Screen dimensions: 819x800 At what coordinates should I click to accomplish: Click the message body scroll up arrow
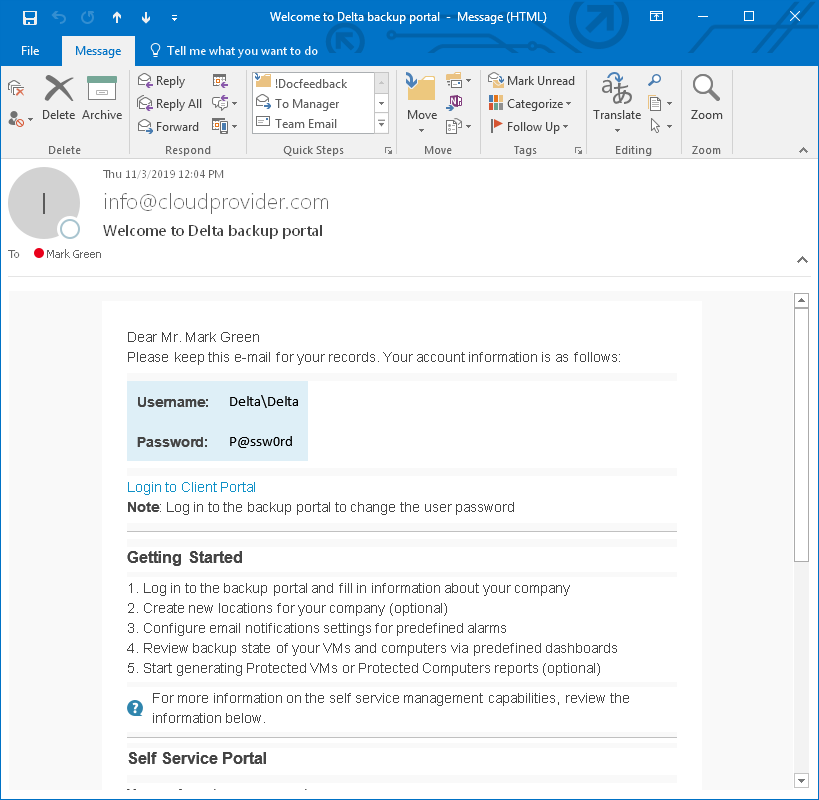click(x=801, y=301)
